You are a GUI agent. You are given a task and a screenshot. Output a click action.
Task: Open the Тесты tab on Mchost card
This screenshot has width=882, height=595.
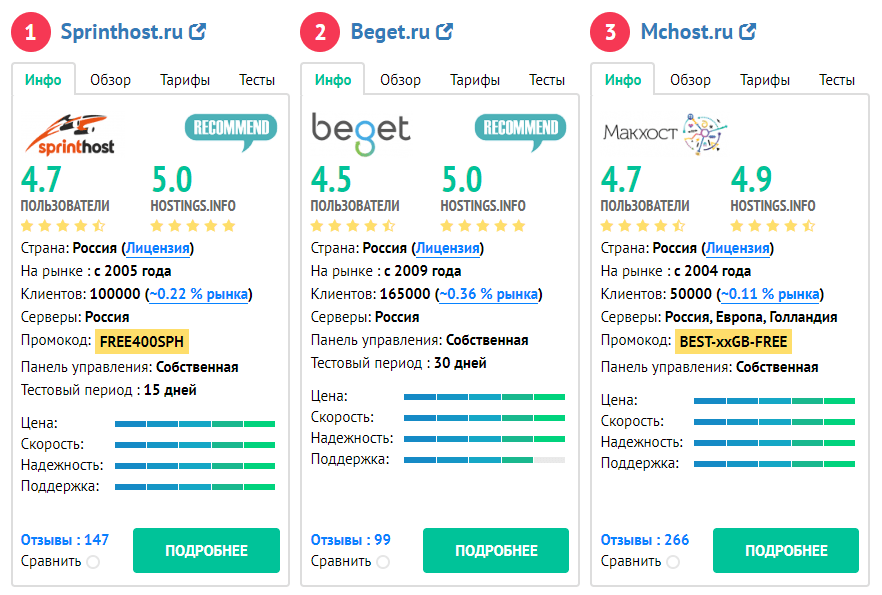(x=837, y=80)
